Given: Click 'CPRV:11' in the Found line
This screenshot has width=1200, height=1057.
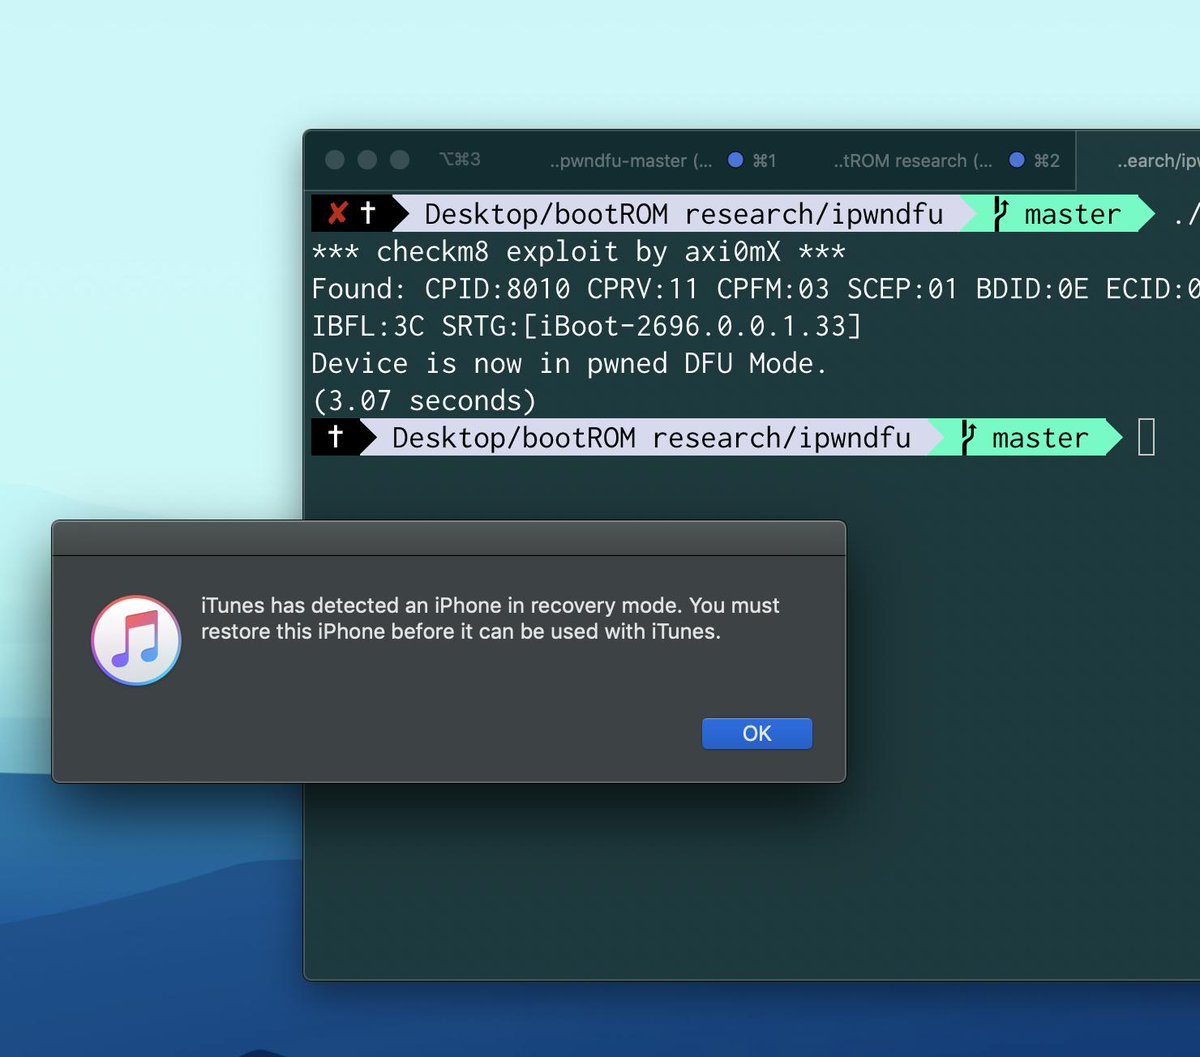Looking at the screenshot, I should click(x=643, y=289).
